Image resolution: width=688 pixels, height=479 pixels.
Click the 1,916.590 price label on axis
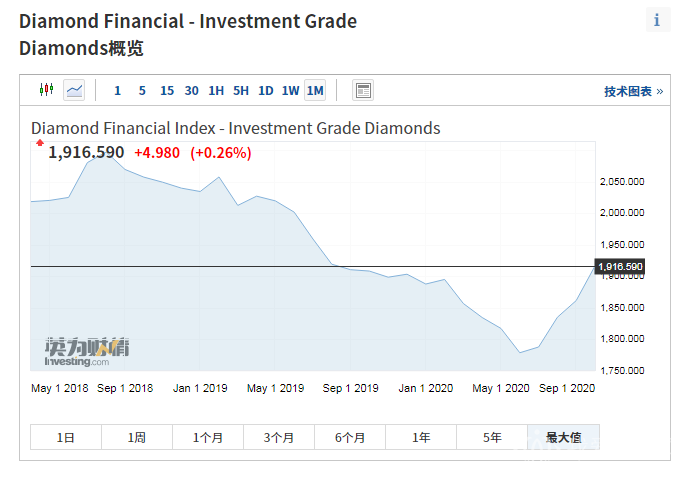620,267
